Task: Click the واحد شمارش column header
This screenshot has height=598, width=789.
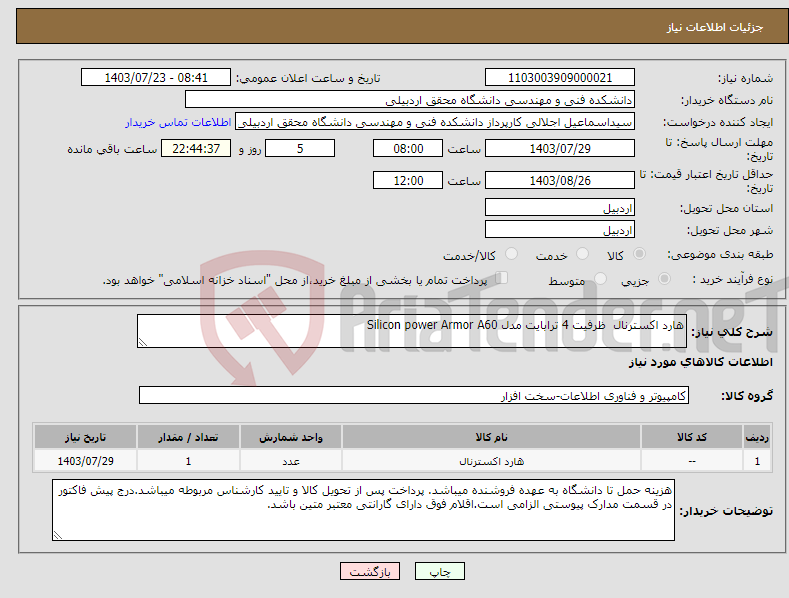Action: coord(291,437)
